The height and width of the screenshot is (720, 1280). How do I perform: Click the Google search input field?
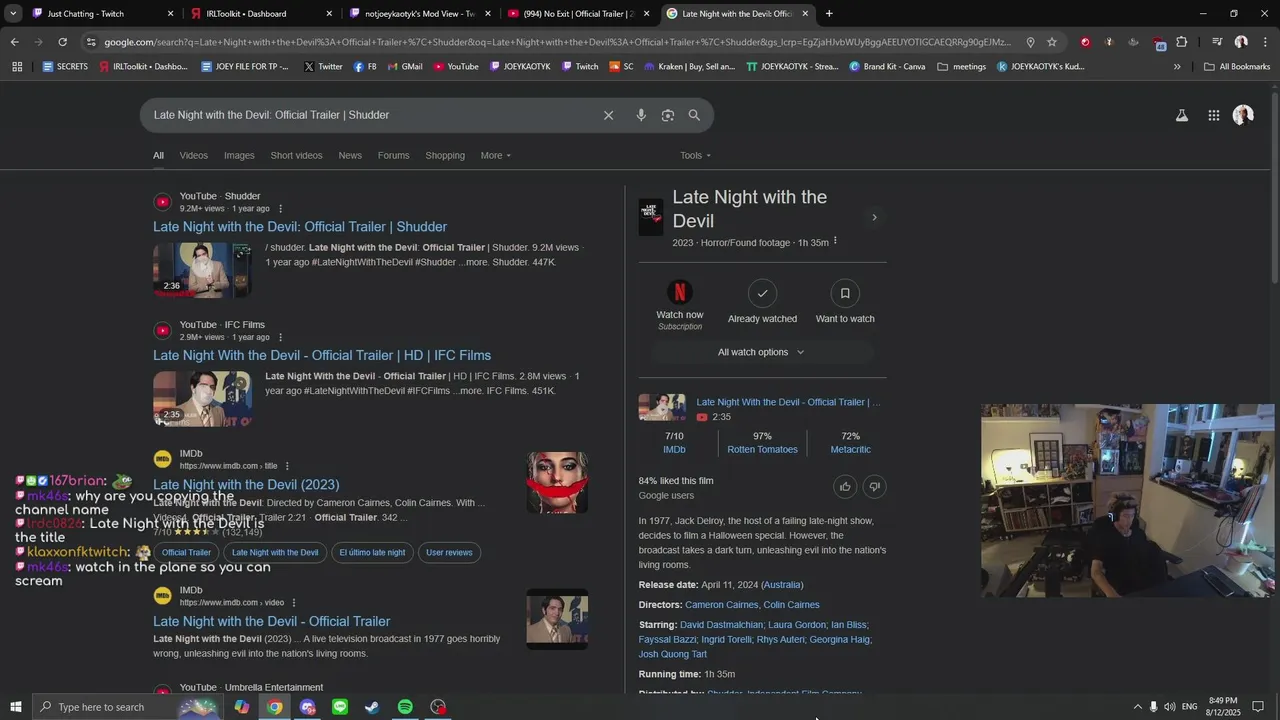(370, 115)
